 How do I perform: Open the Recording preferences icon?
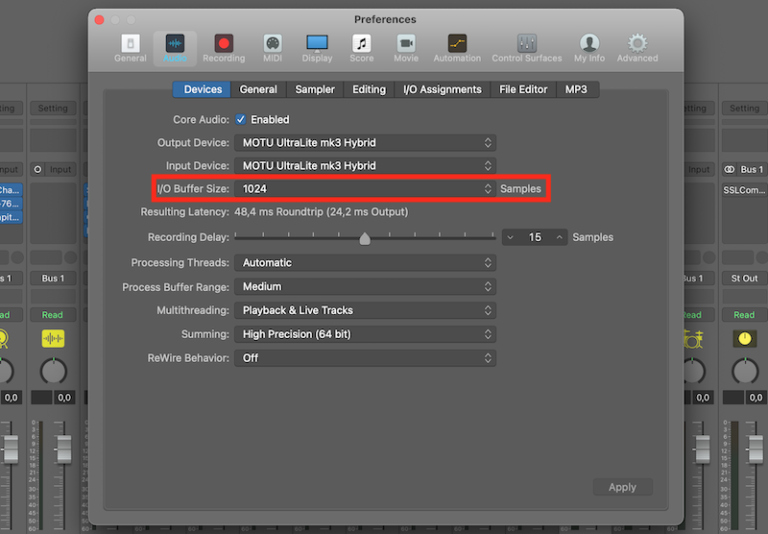[x=224, y=48]
